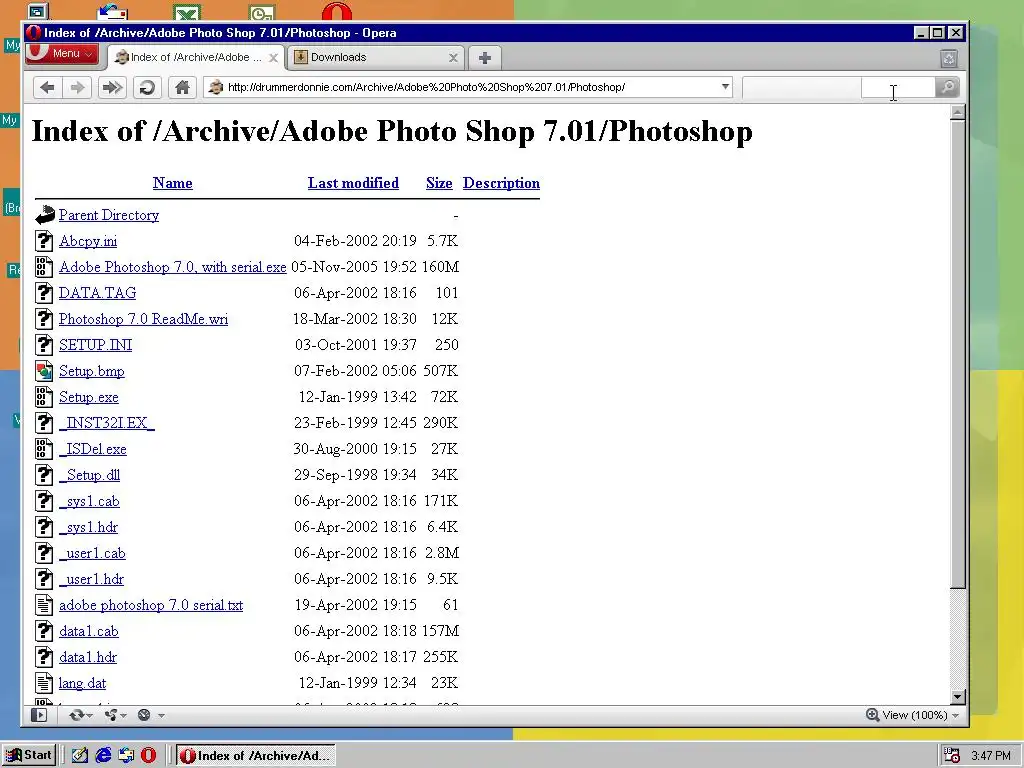1024x768 pixels.
Task: Expand the Opera Turbo dropdown arrow
Action: pos(161,716)
